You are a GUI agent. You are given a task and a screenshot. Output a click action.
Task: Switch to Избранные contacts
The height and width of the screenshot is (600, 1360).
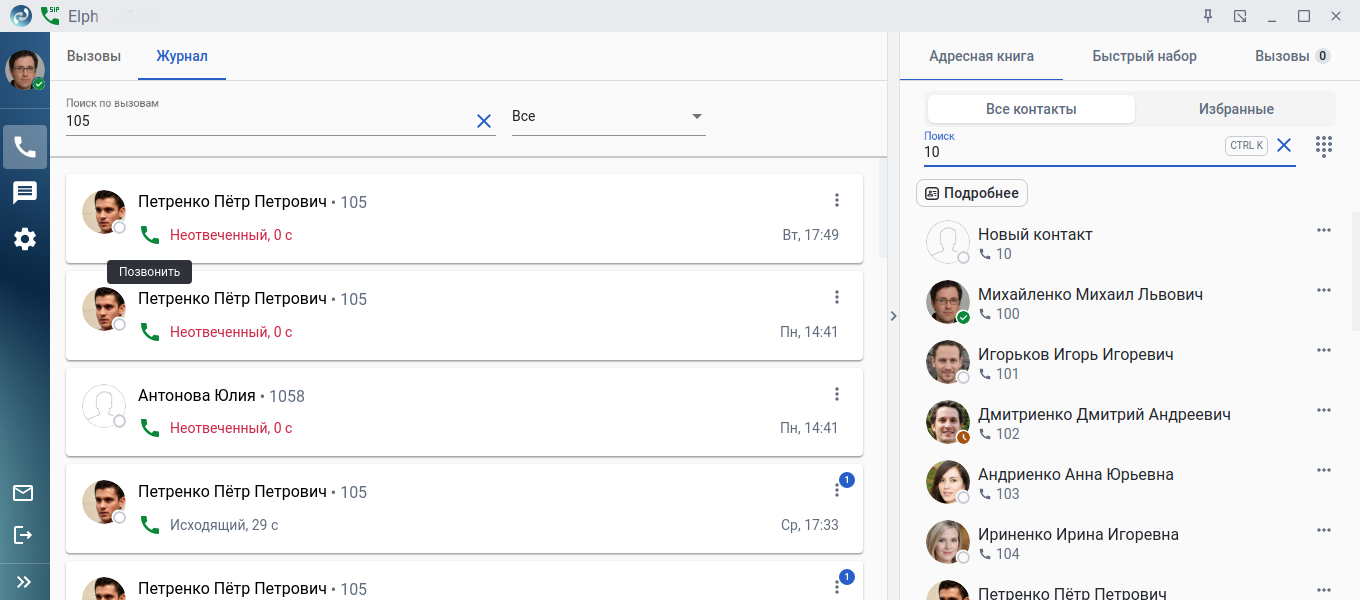coord(1236,109)
